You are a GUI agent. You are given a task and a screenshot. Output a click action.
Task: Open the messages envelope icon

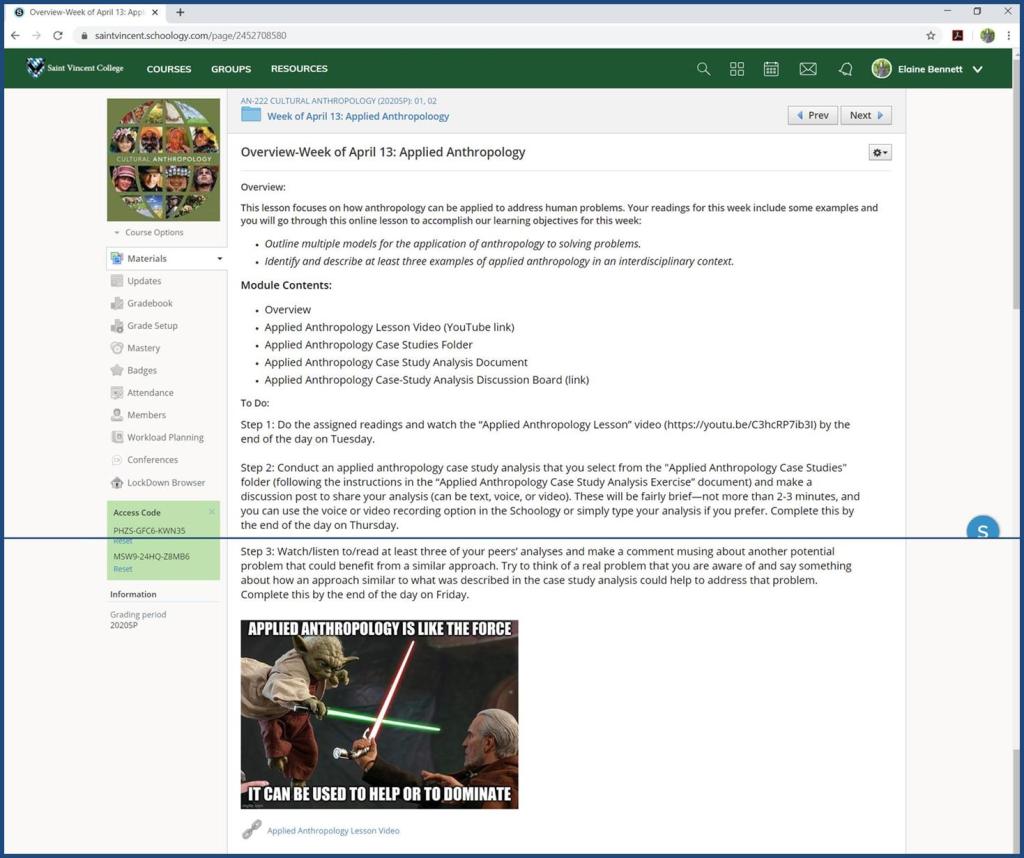coord(808,69)
